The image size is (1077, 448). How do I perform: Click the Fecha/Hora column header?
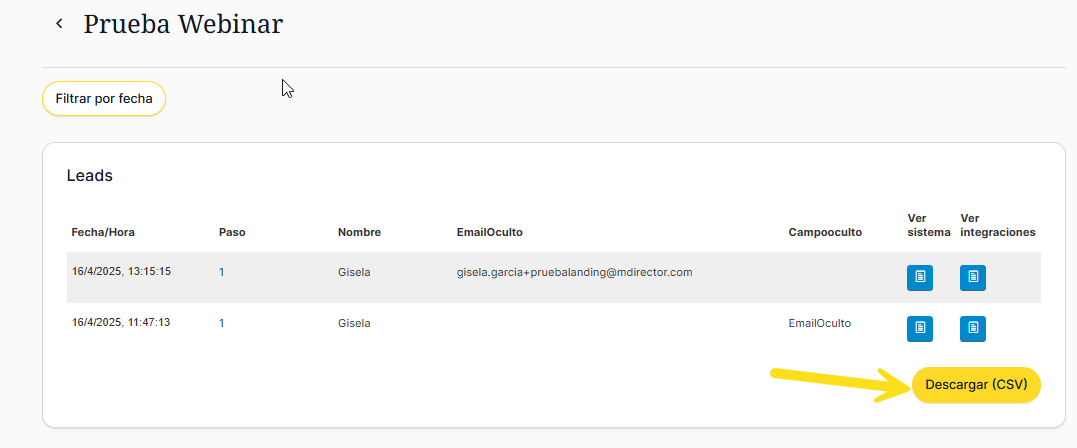(103, 232)
